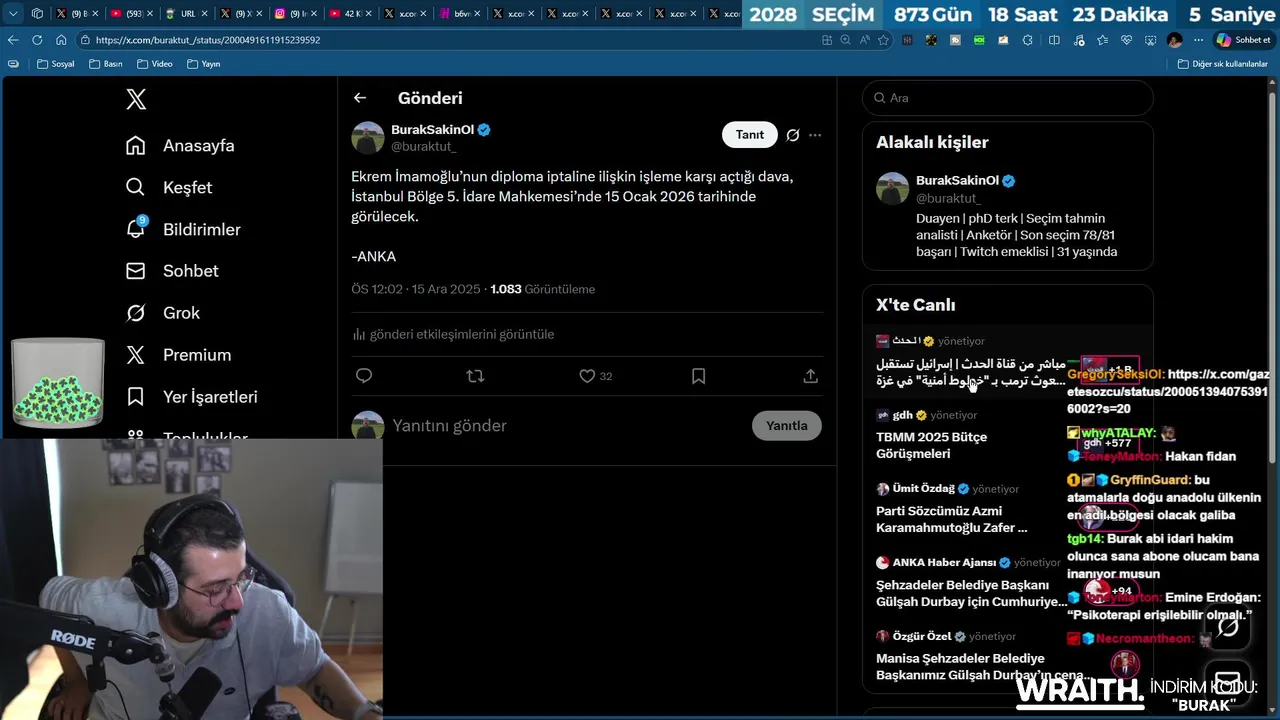1280x720 pixels.
Task: Open the Basın bookmarks folder
Action: pos(106,64)
